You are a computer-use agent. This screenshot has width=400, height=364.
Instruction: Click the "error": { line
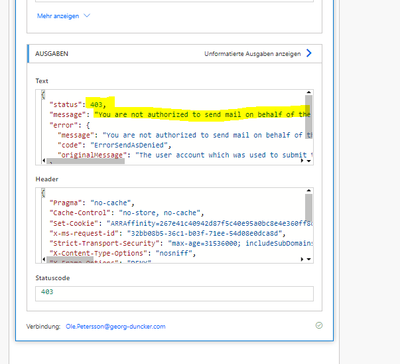(70, 125)
